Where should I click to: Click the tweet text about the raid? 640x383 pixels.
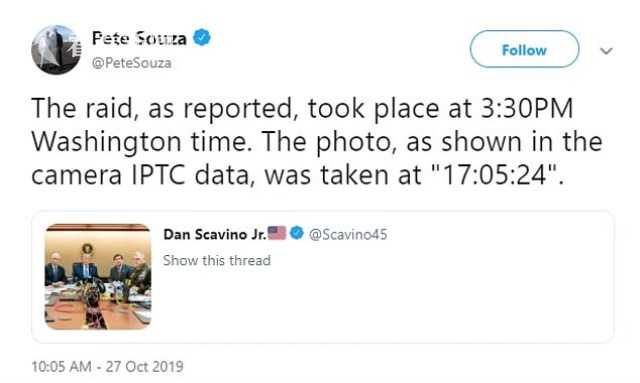[x=317, y=142]
